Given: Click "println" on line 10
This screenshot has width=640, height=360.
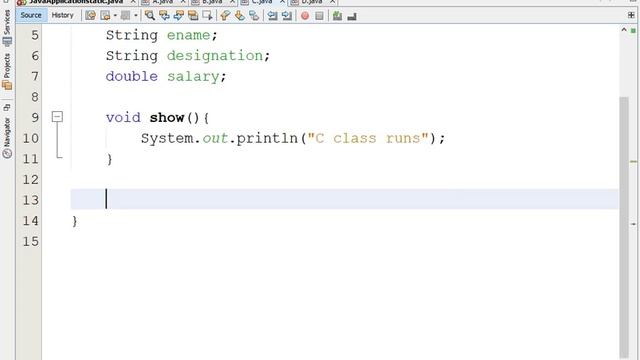Looking at the screenshot, I should coord(267,138).
